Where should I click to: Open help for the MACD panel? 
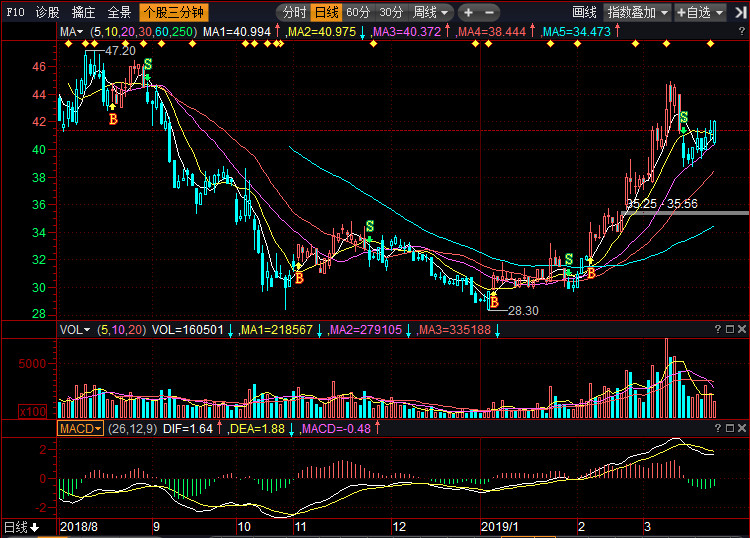(717, 428)
